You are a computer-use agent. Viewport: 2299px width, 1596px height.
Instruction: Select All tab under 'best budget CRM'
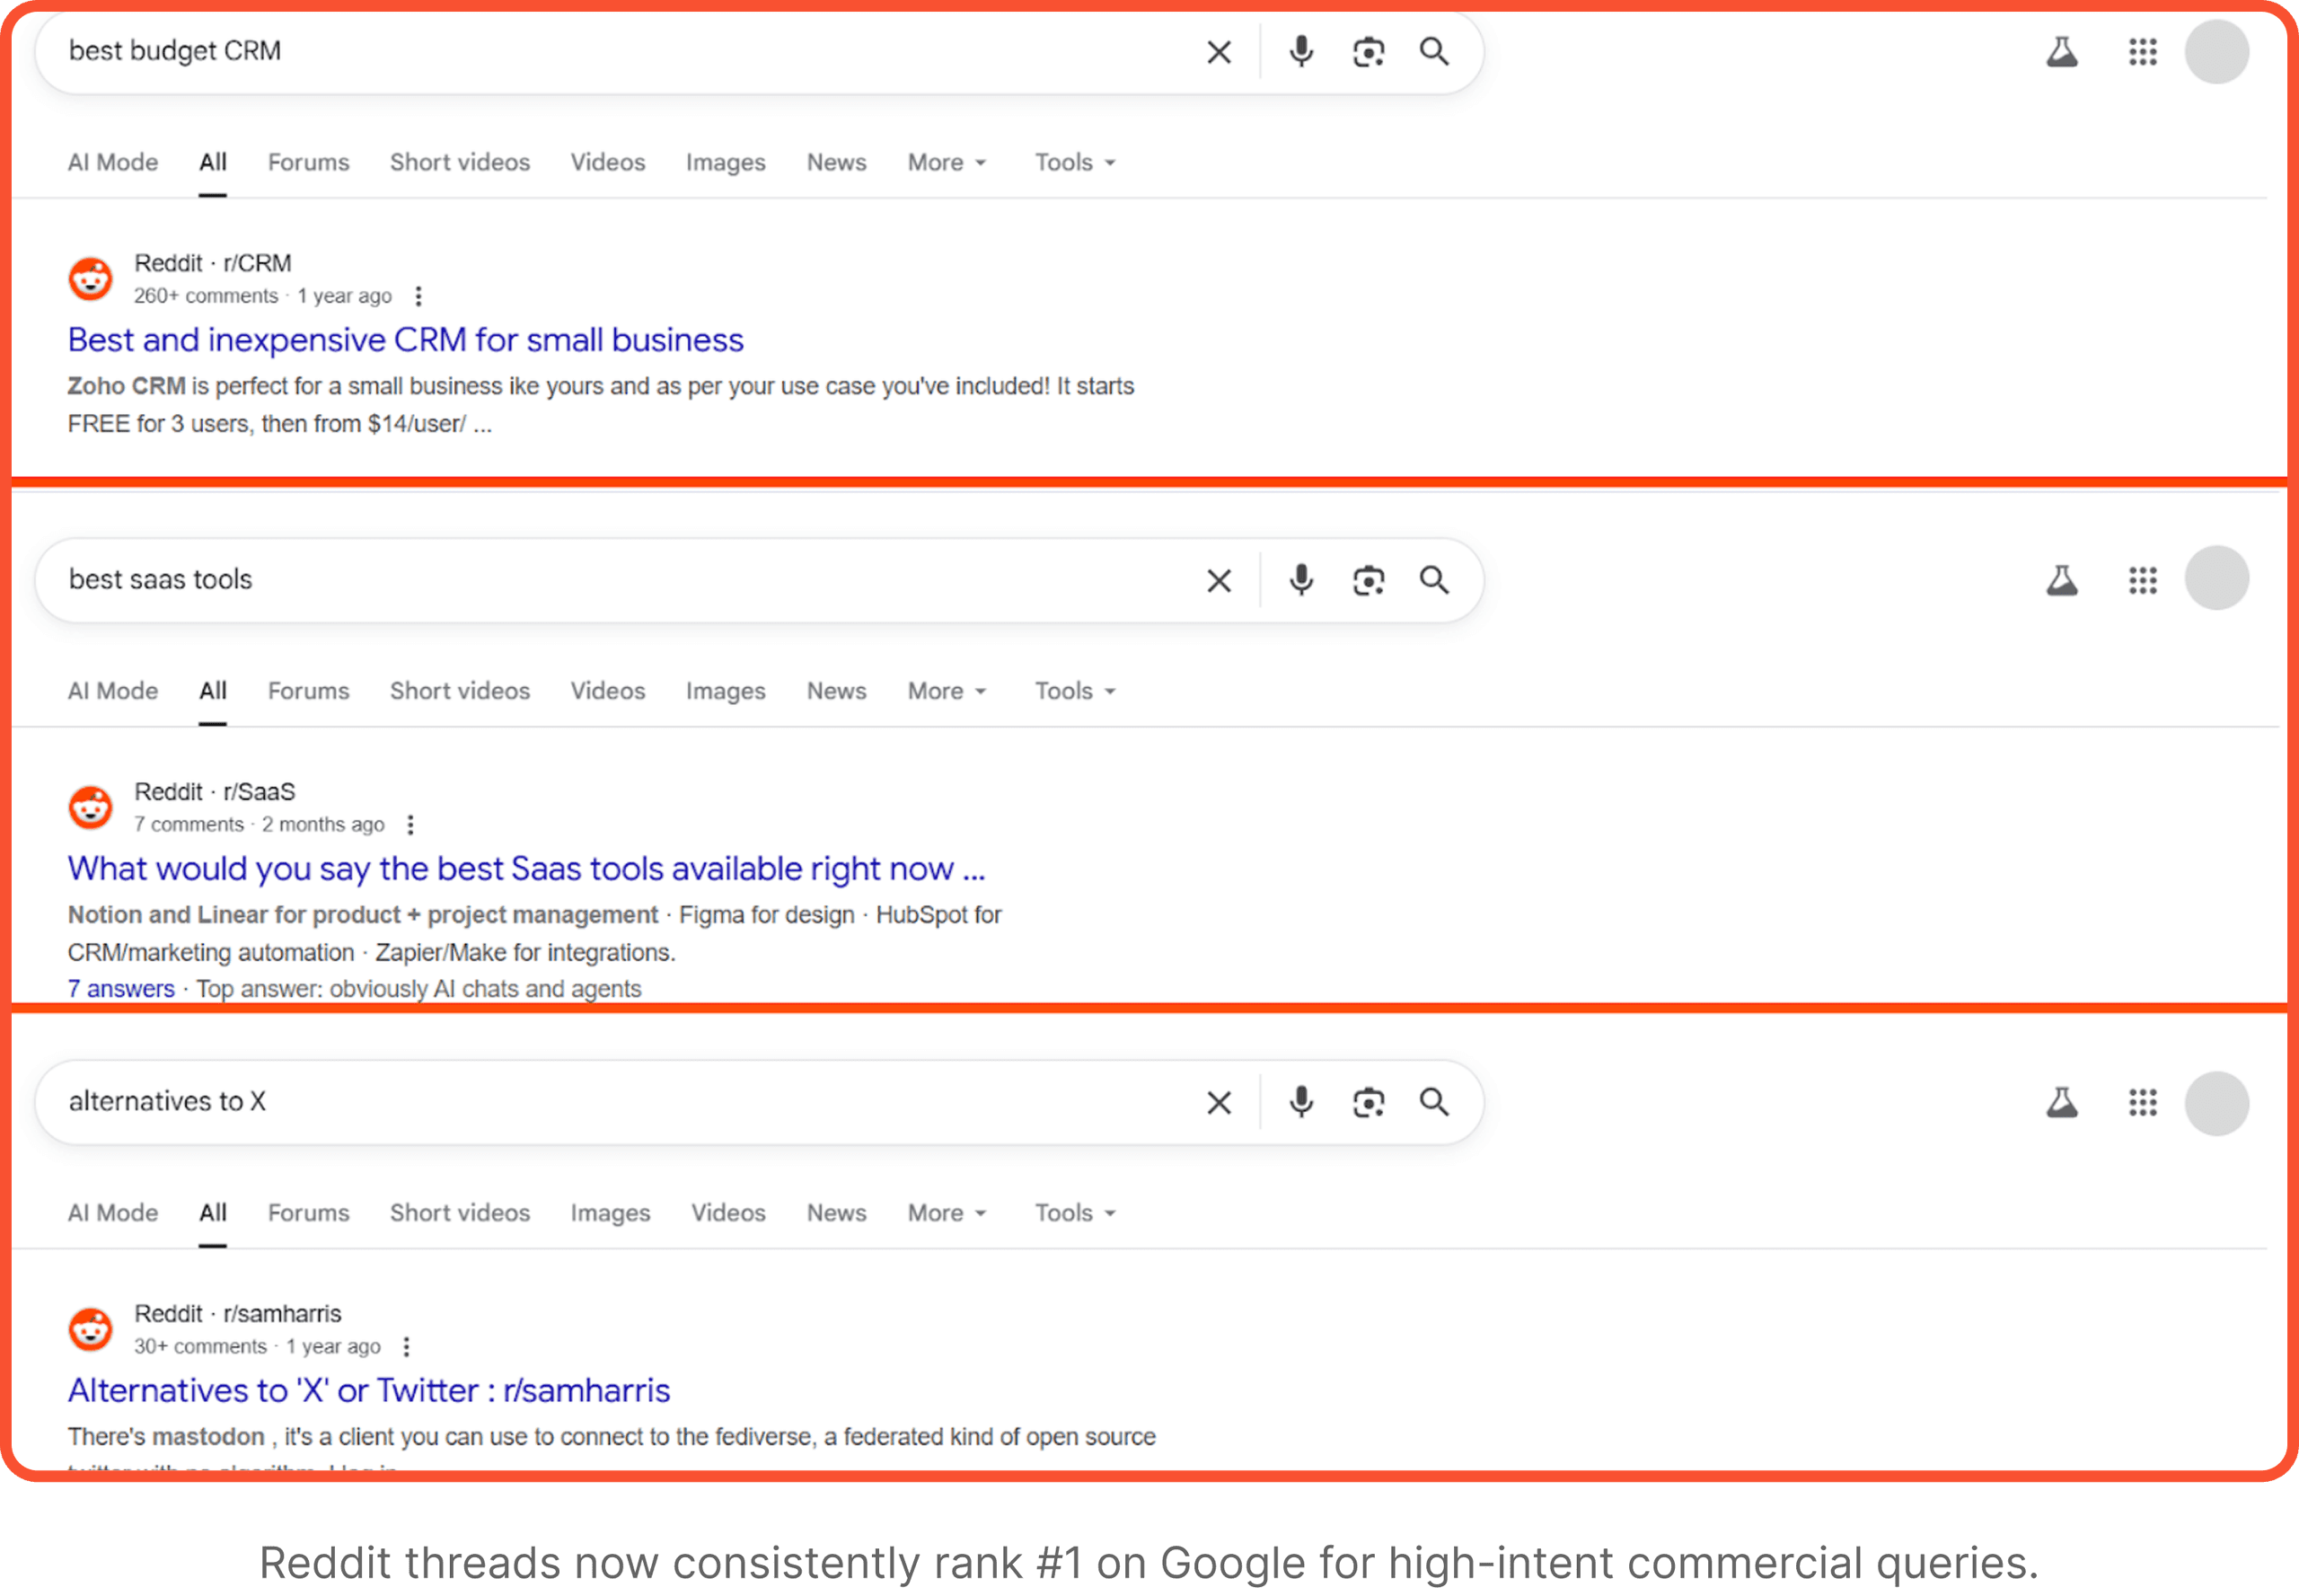[x=213, y=162]
